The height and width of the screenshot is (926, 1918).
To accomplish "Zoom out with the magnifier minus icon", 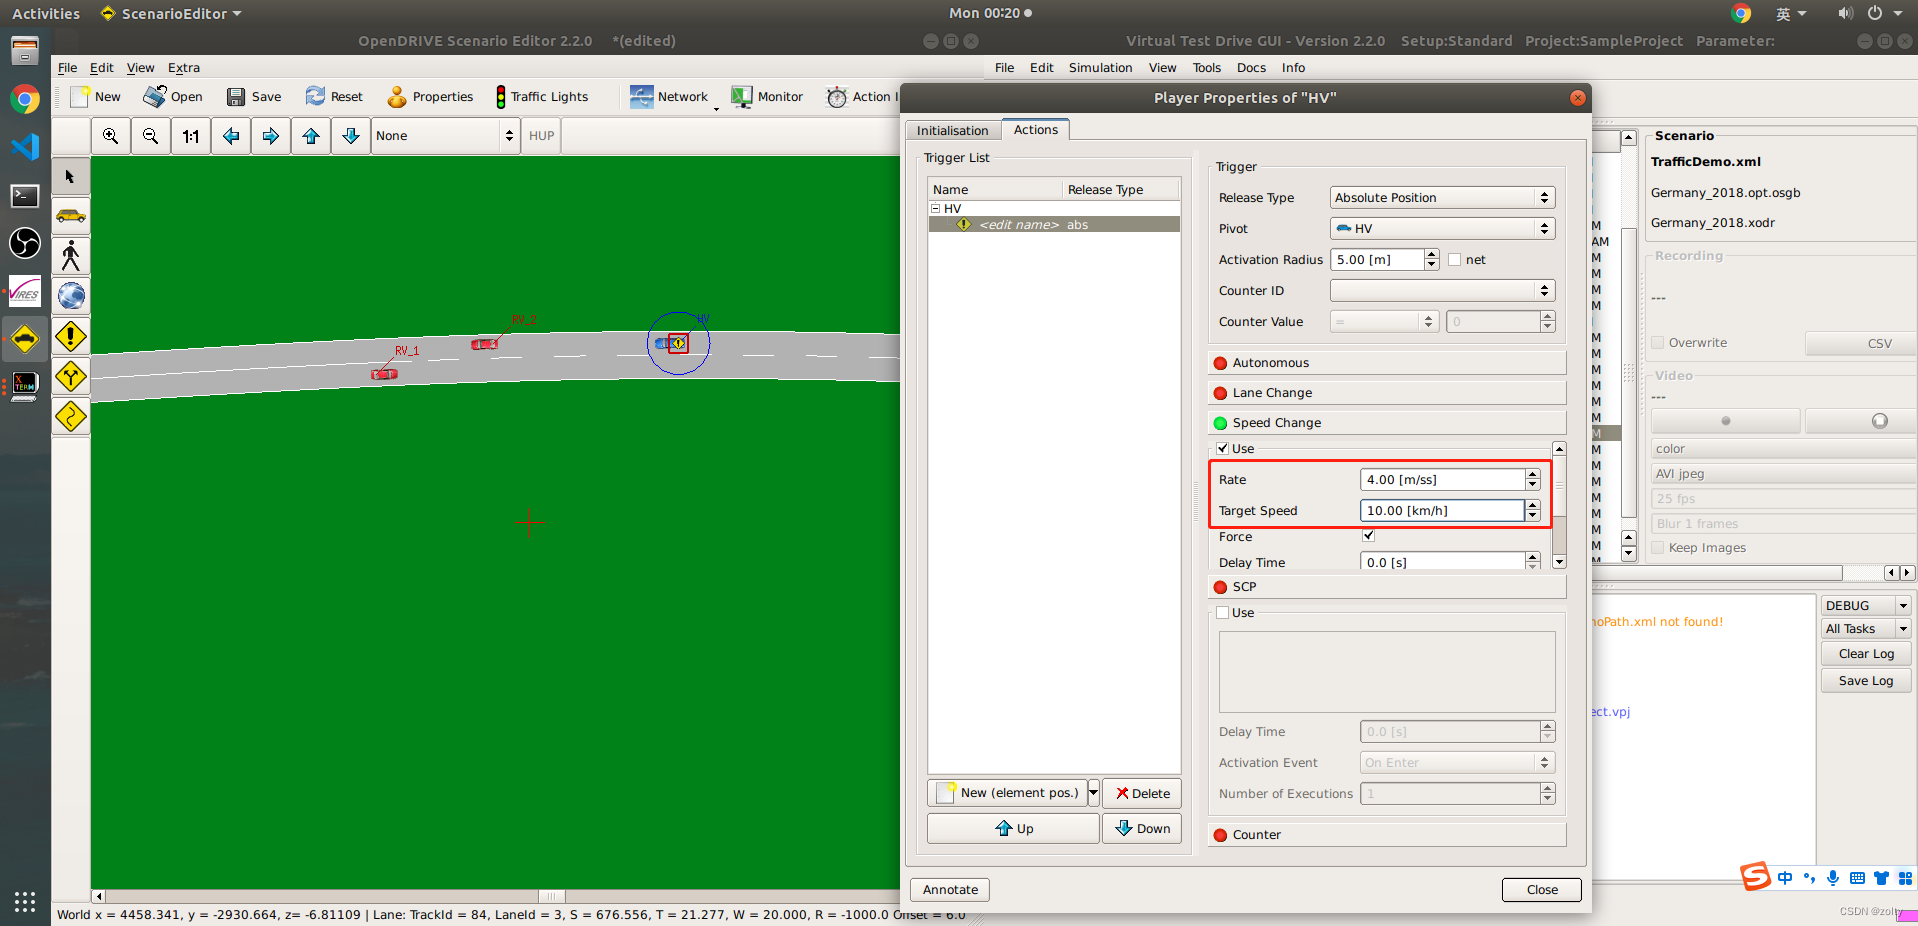I will (151, 136).
